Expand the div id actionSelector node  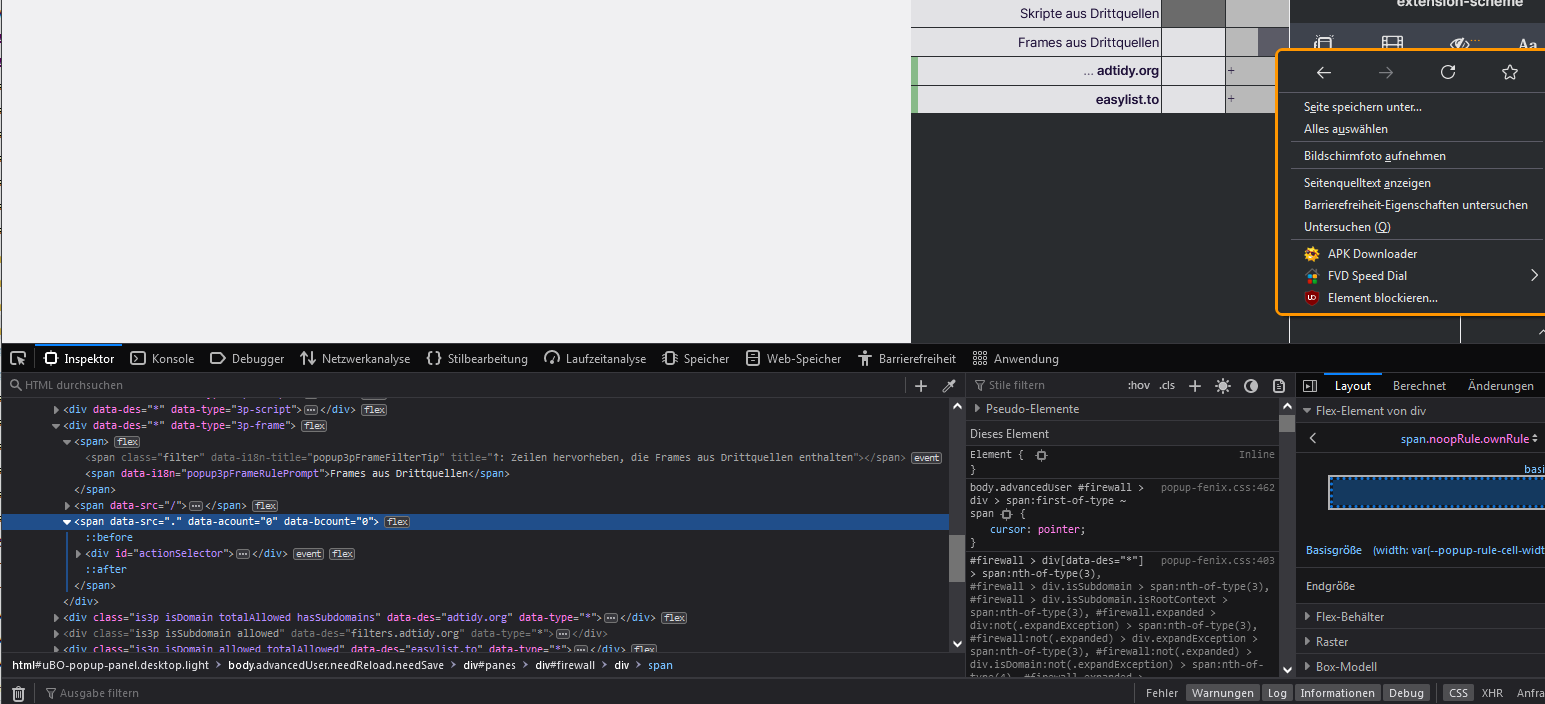79,554
